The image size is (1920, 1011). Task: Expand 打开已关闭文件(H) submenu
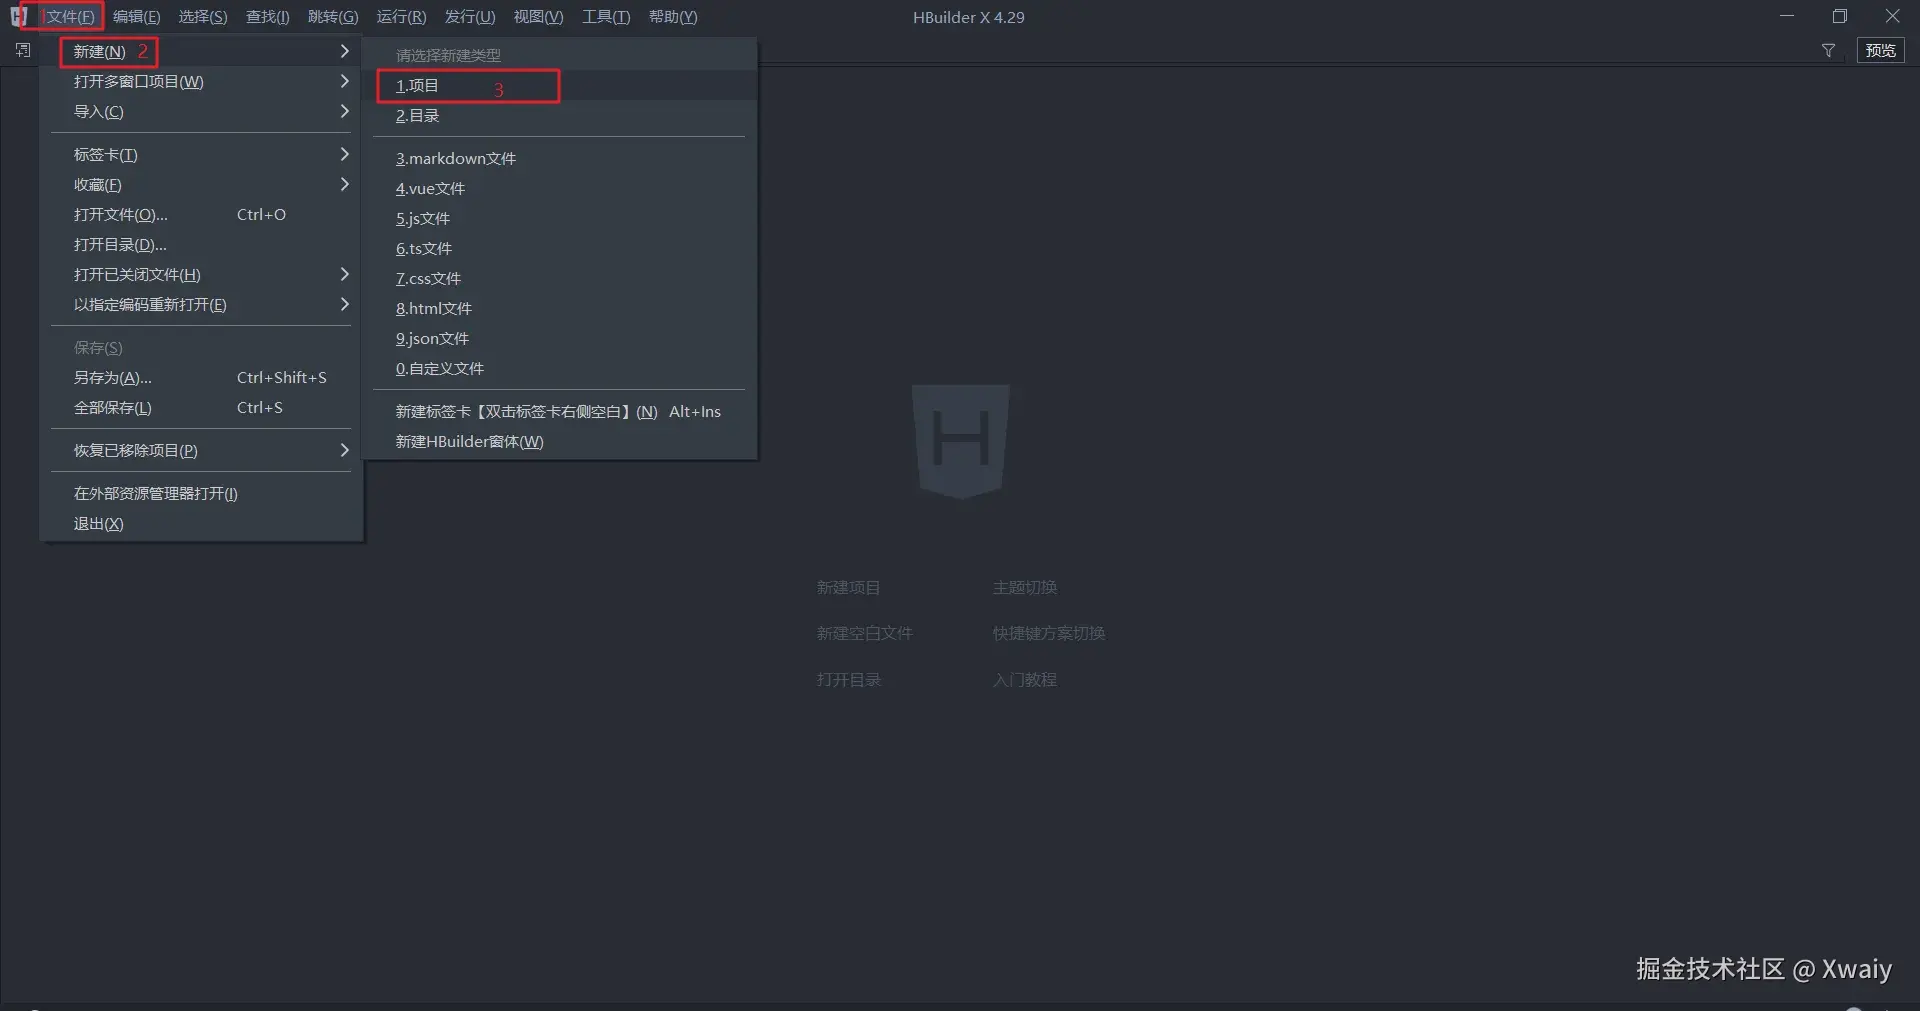(x=201, y=274)
